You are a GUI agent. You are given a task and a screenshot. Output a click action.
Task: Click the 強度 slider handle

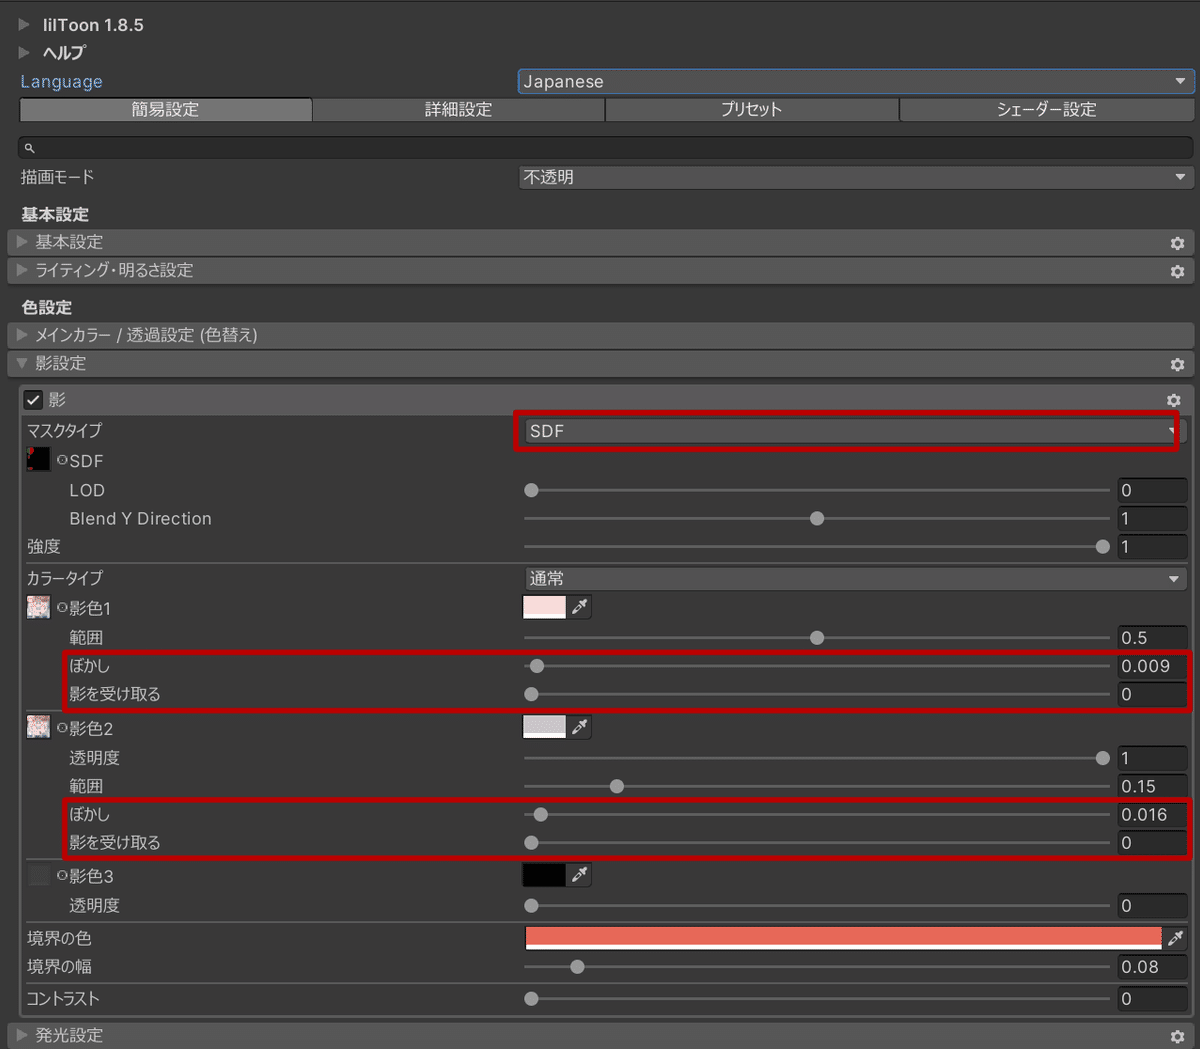tap(1102, 547)
